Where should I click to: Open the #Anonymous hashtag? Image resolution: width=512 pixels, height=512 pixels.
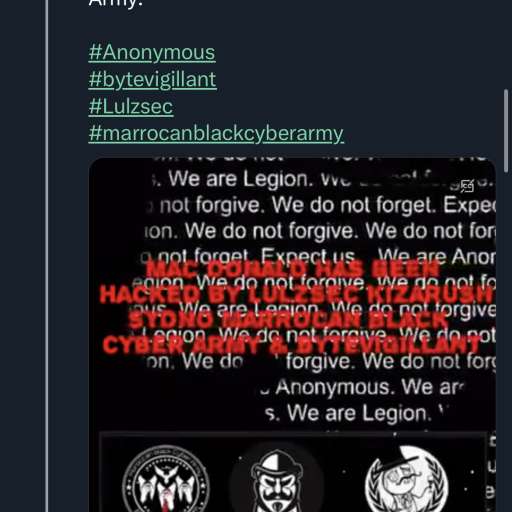(152, 53)
